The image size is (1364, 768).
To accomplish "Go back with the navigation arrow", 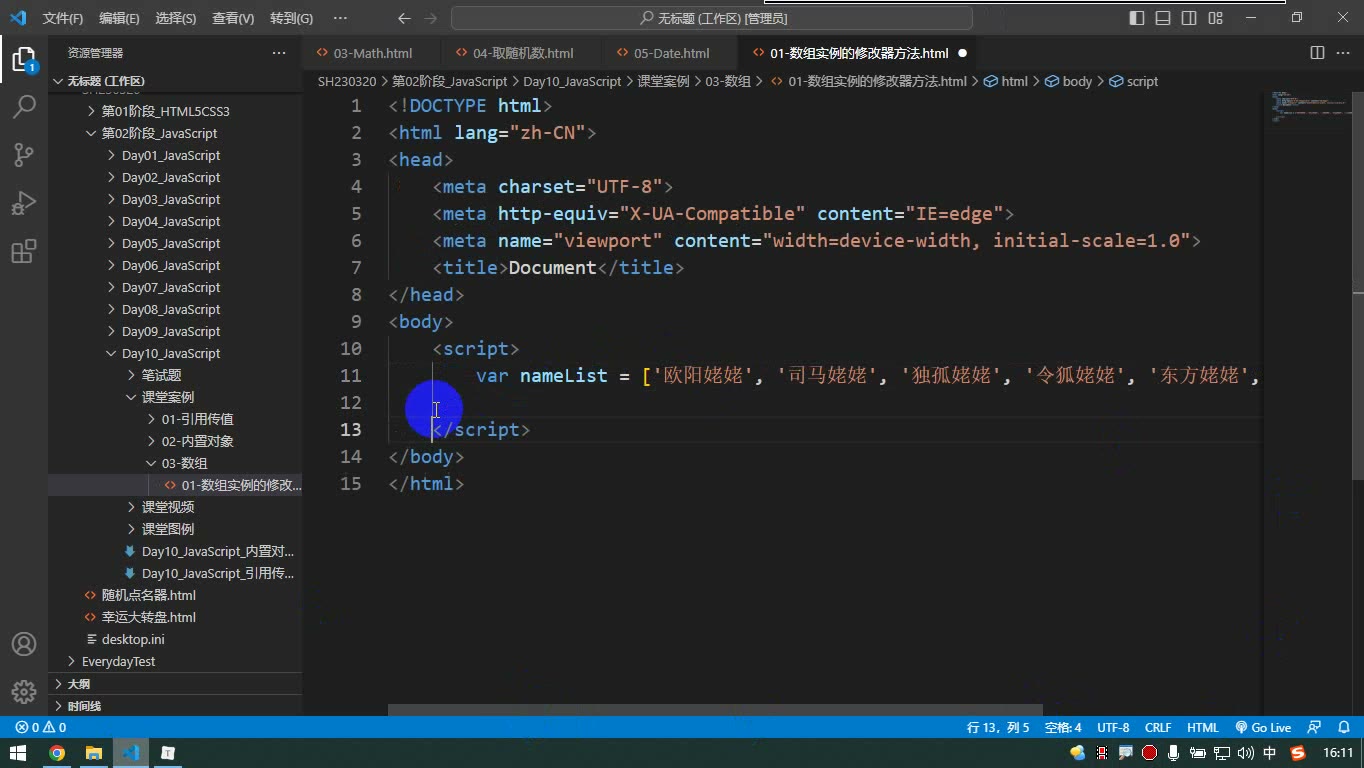I will tap(404, 18).
